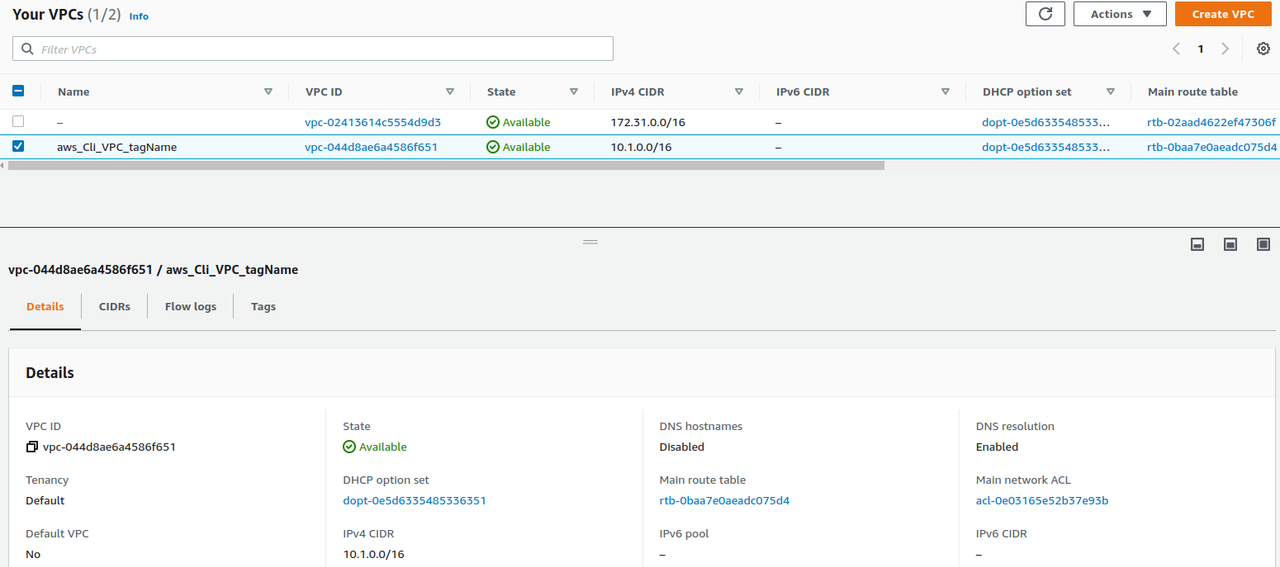Open VPC link vpc-02413614c5554d9d3

(x=373, y=122)
